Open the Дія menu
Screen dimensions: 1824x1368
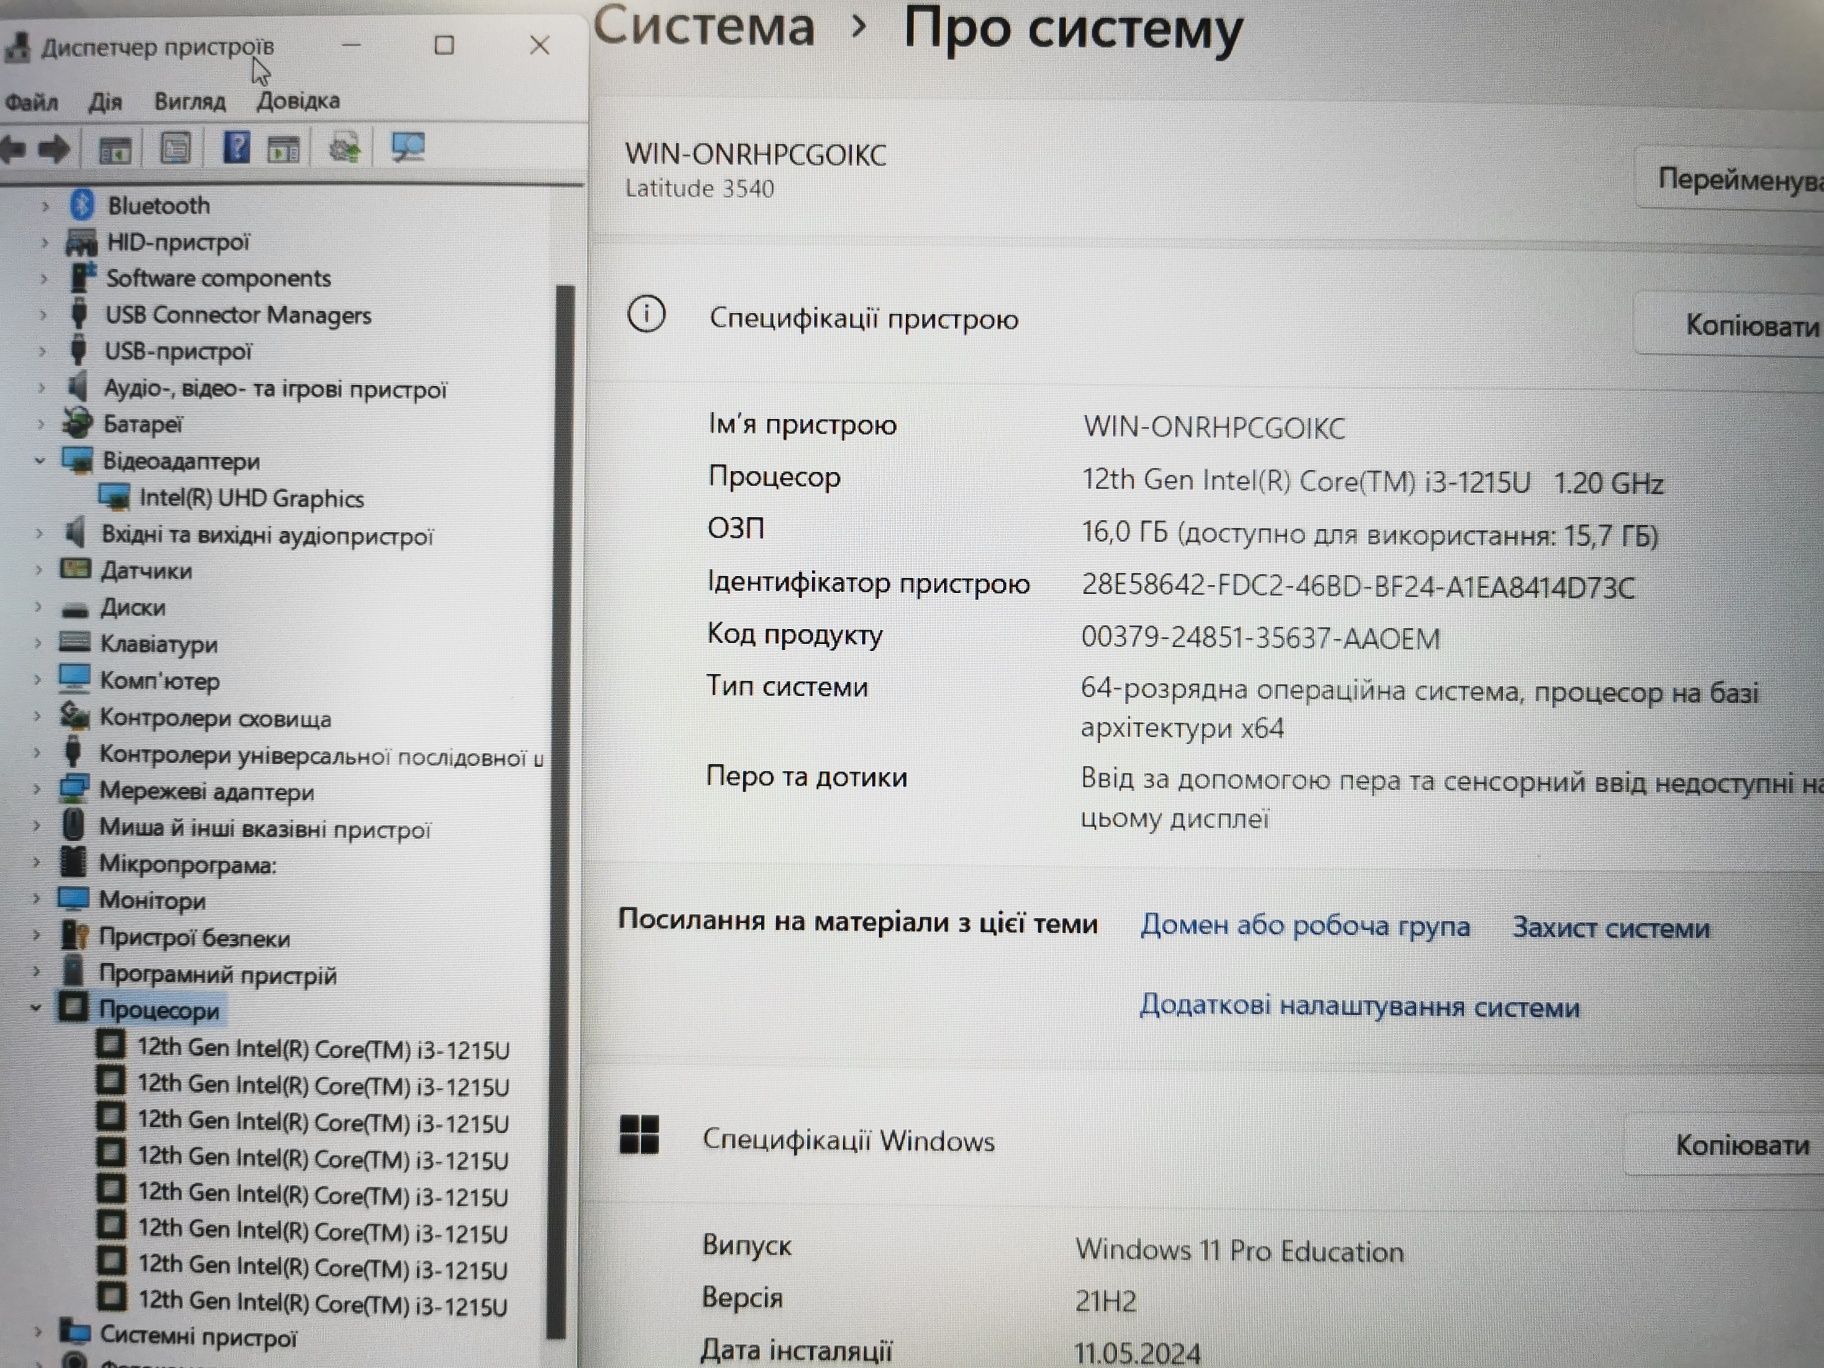(x=105, y=102)
